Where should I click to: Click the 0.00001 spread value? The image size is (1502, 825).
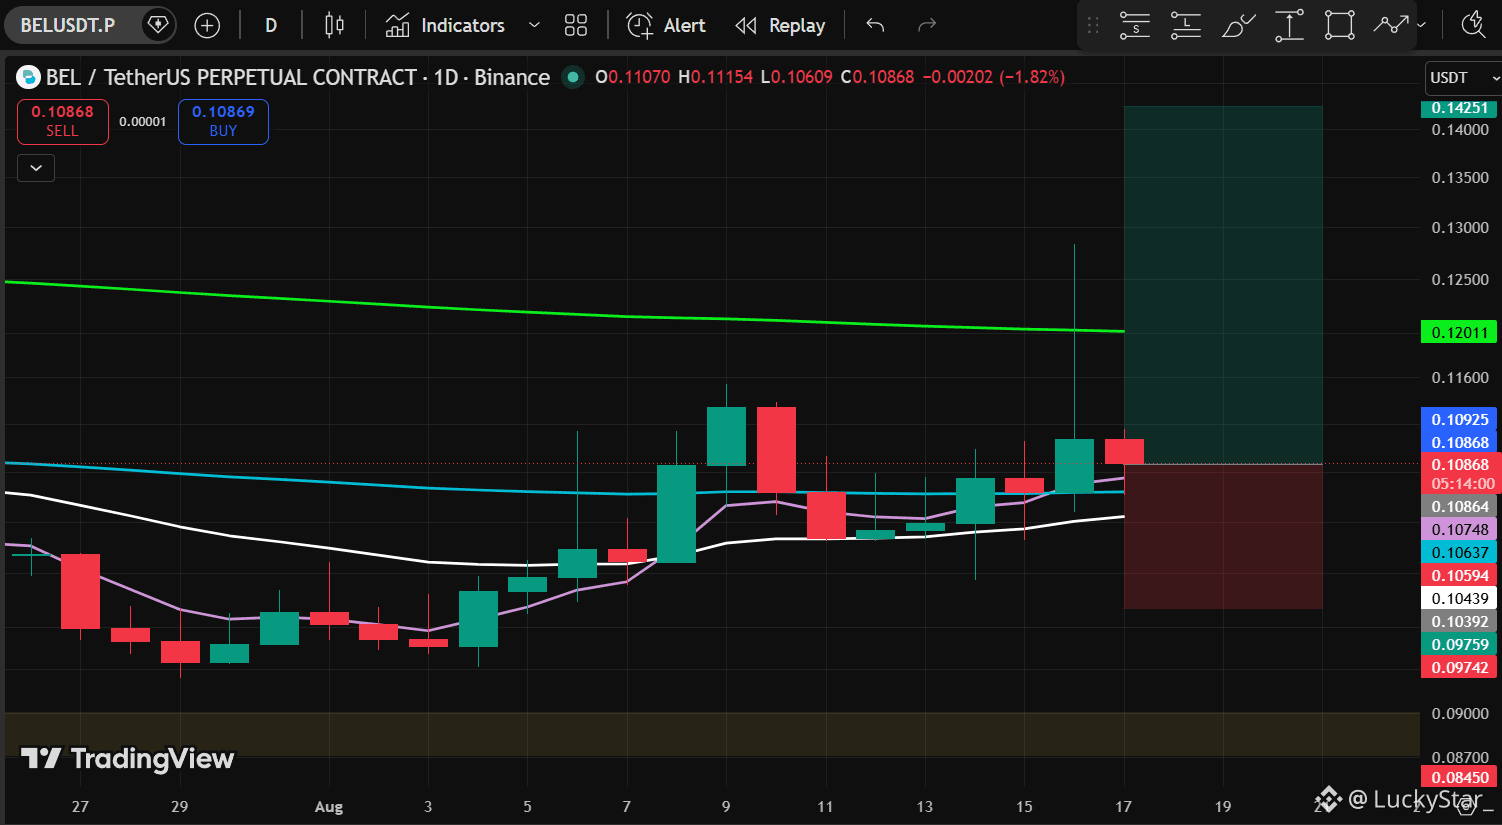(143, 122)
